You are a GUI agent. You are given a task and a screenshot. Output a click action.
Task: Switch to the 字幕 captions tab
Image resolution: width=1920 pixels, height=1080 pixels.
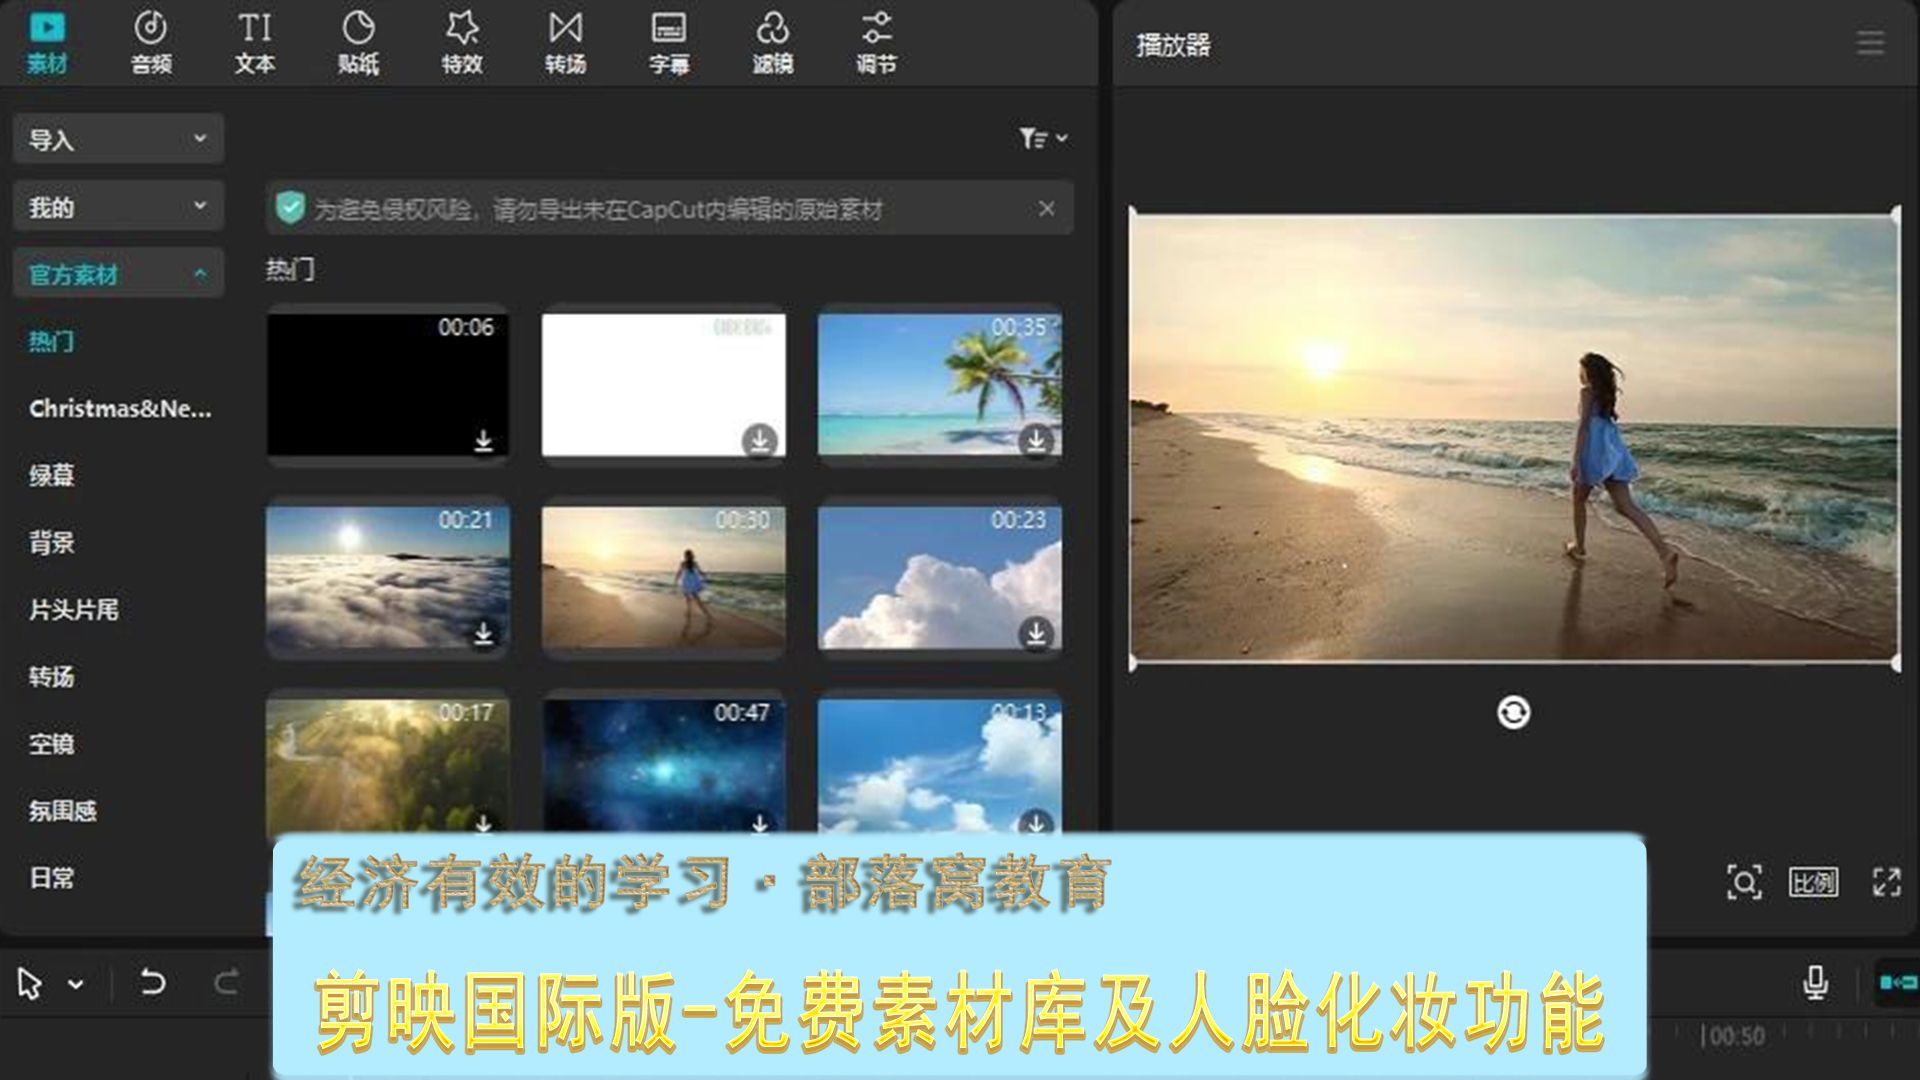click(667, 42)
